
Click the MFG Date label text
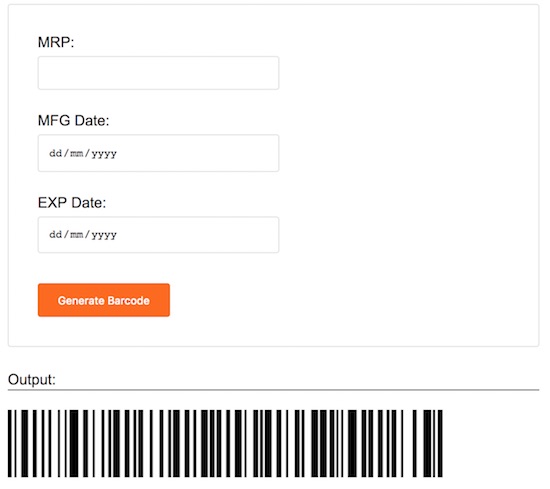(73, 121)
